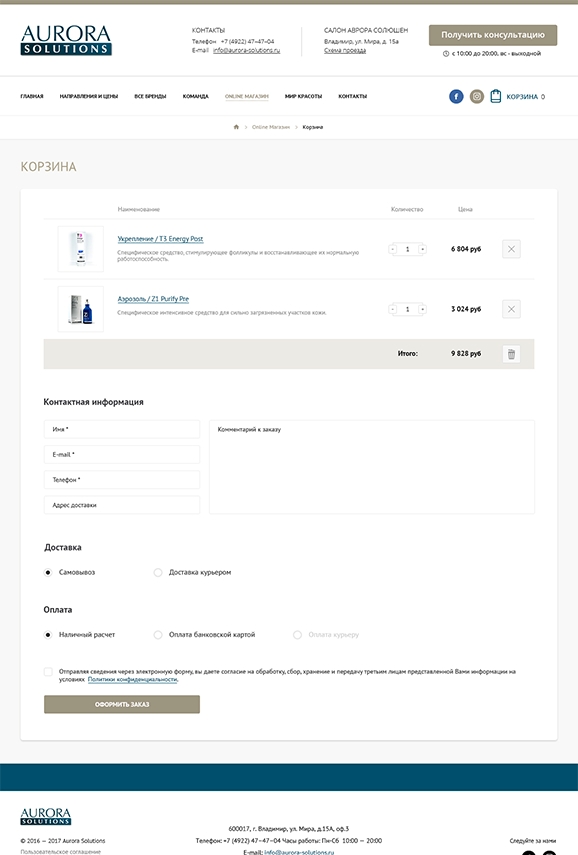Decrease quantity of Z1 Purify Pre
Screen dimensions: 578x855
(393, 309)
